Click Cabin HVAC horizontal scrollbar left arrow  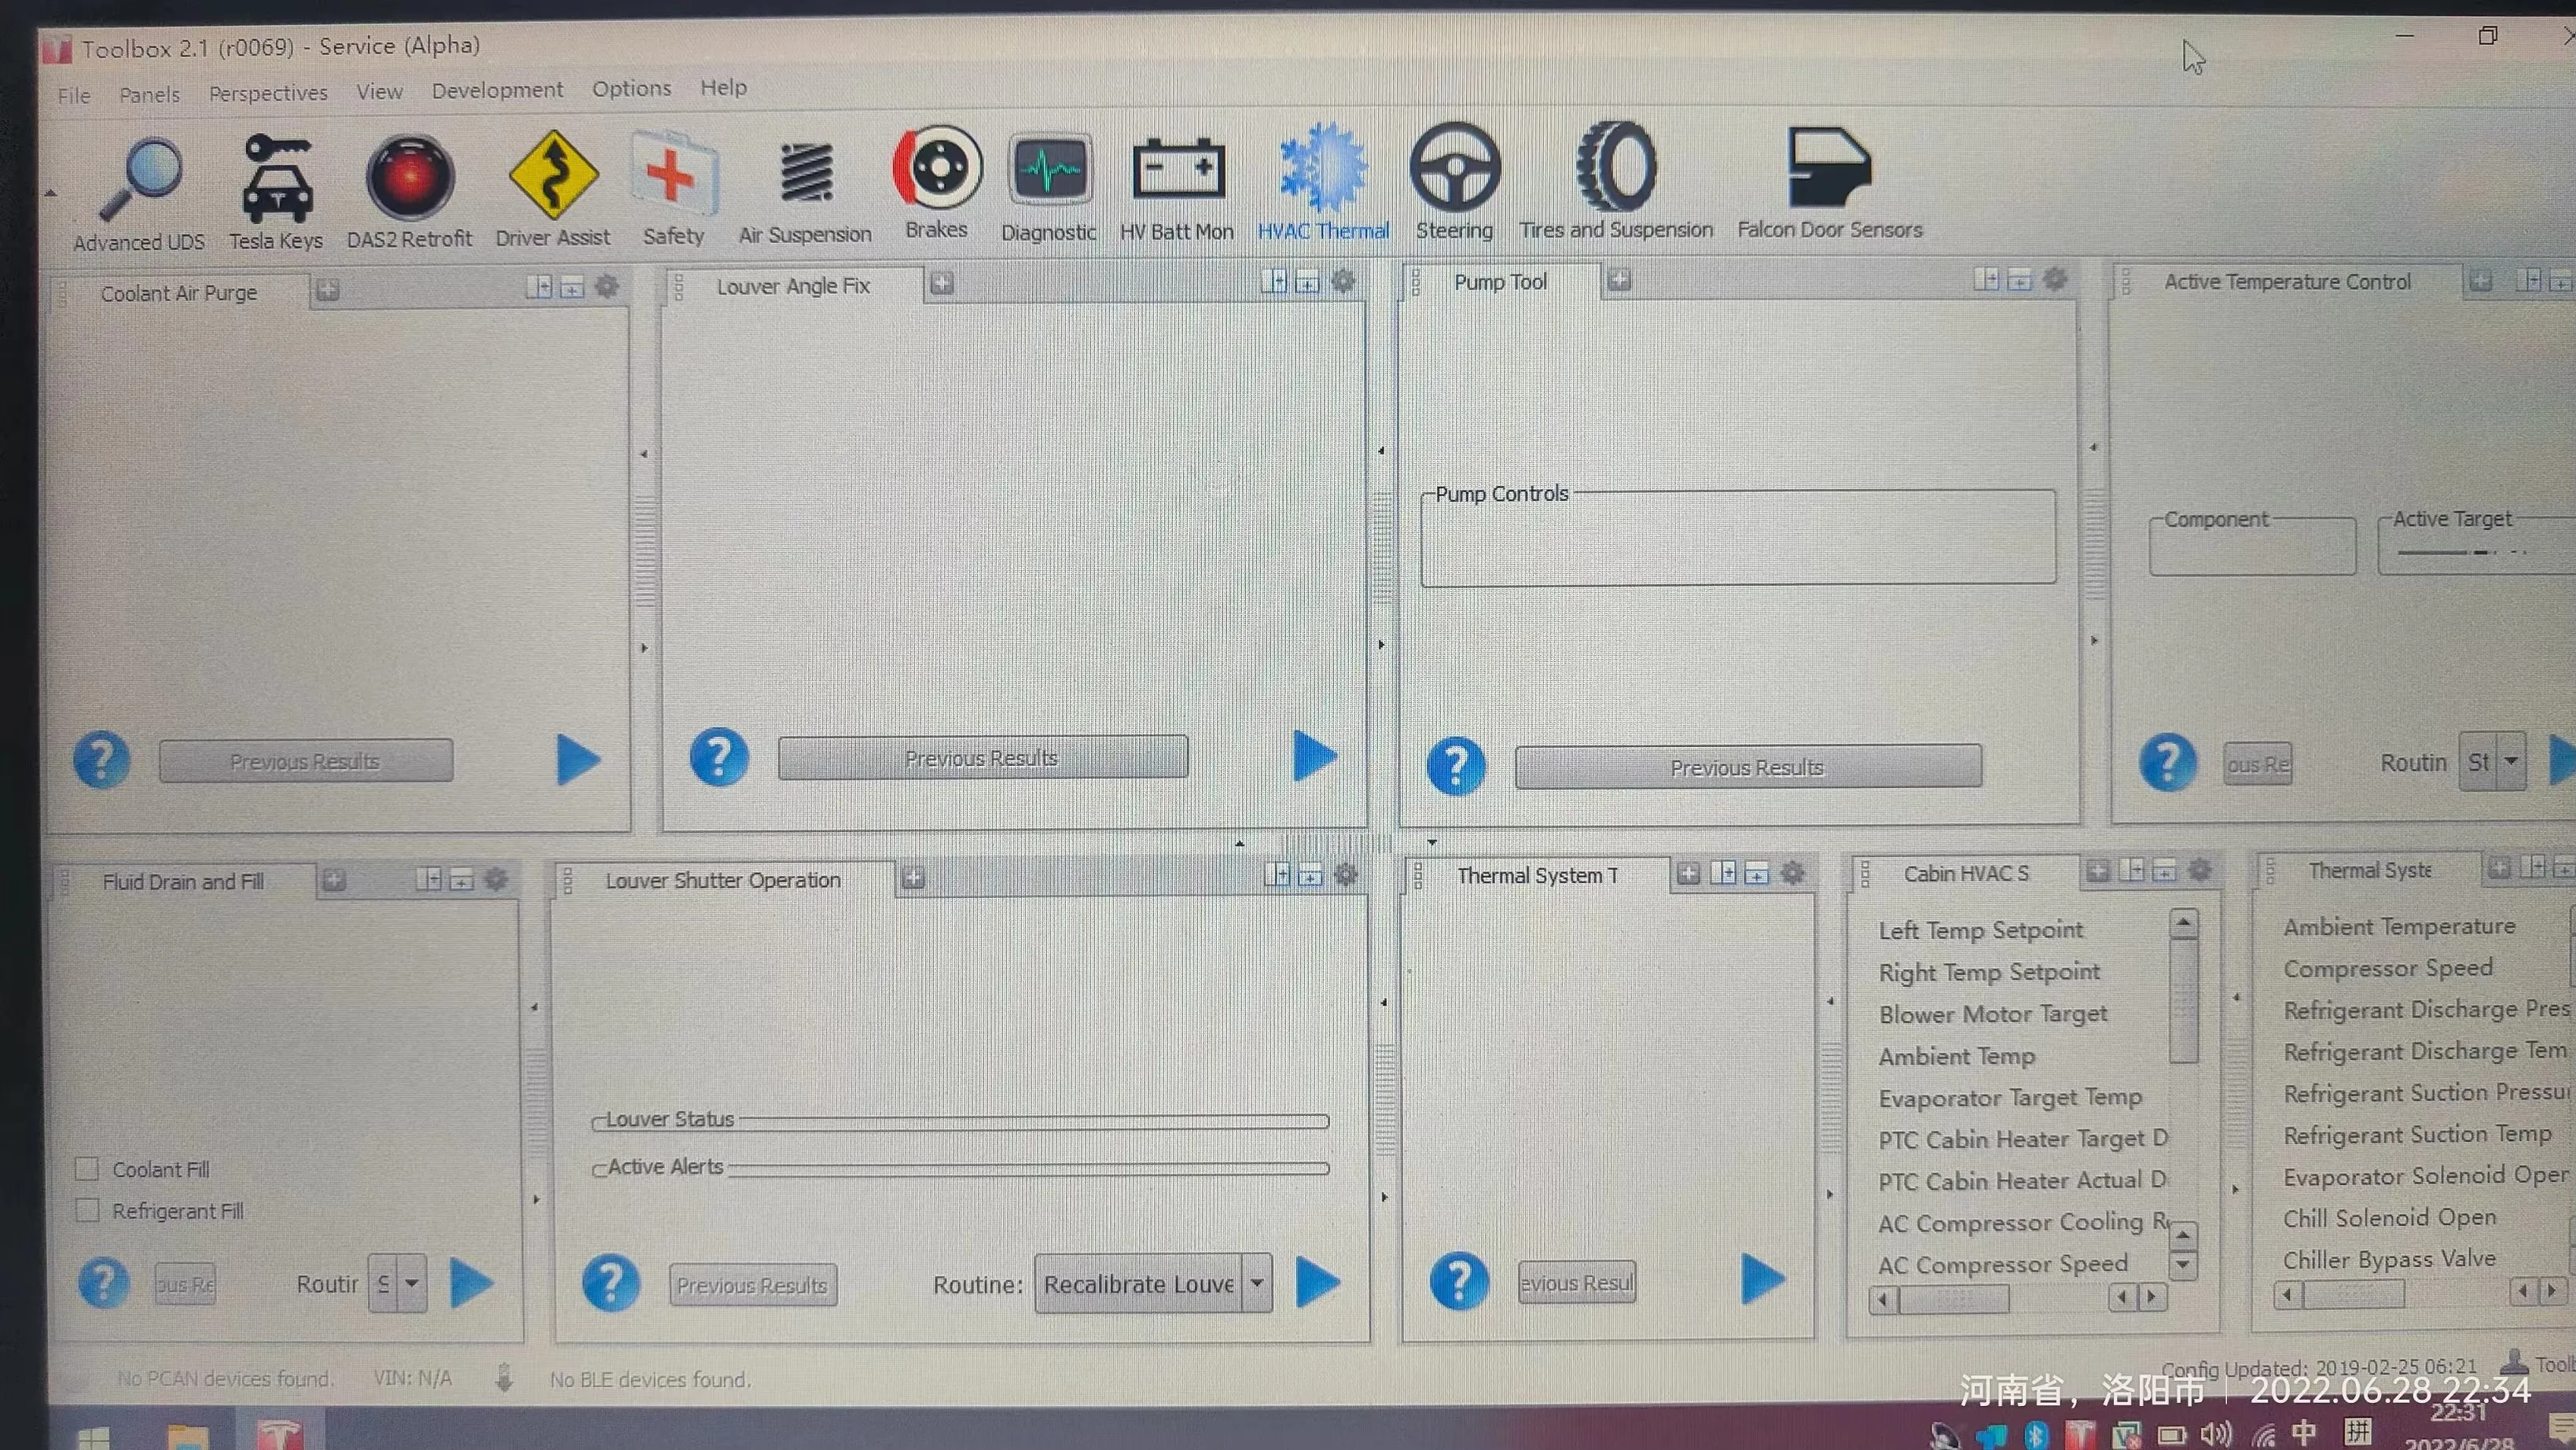[x=1883, y=1300]
